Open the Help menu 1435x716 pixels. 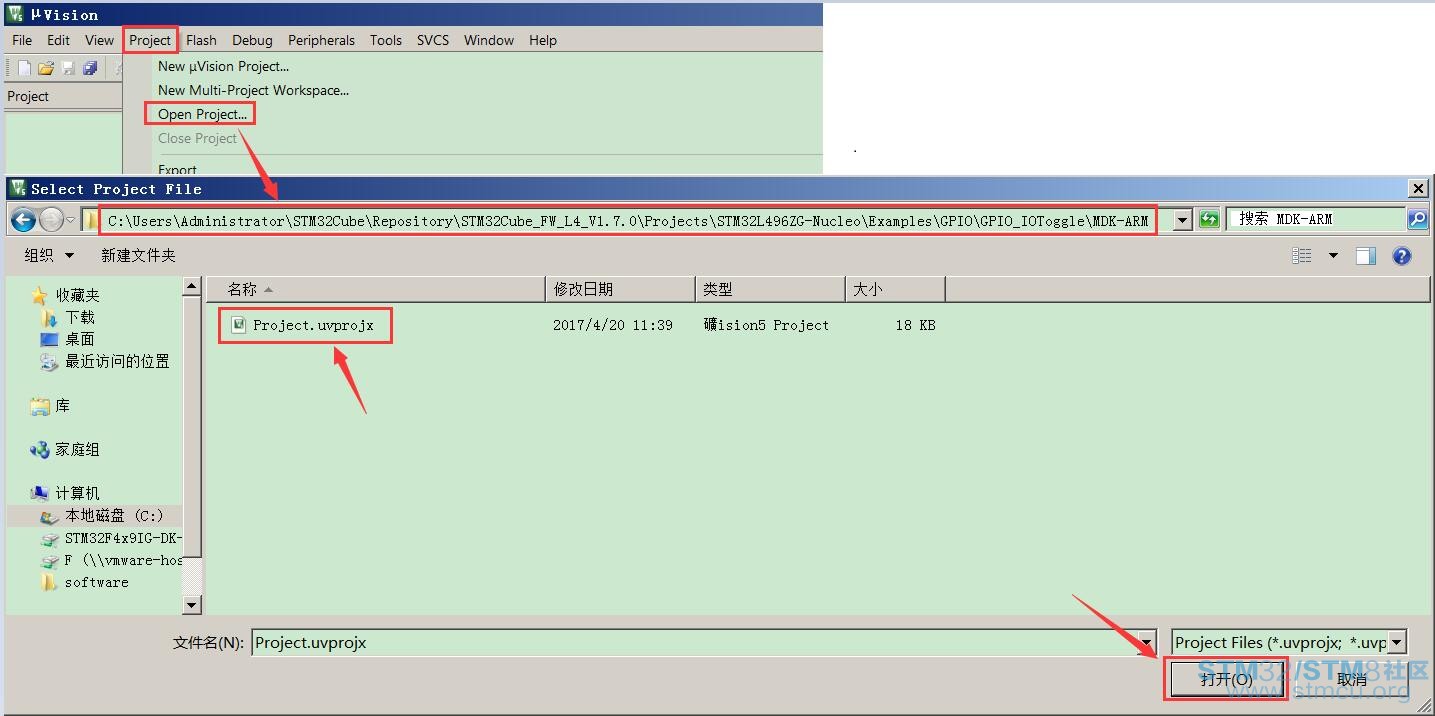(543, 40)
